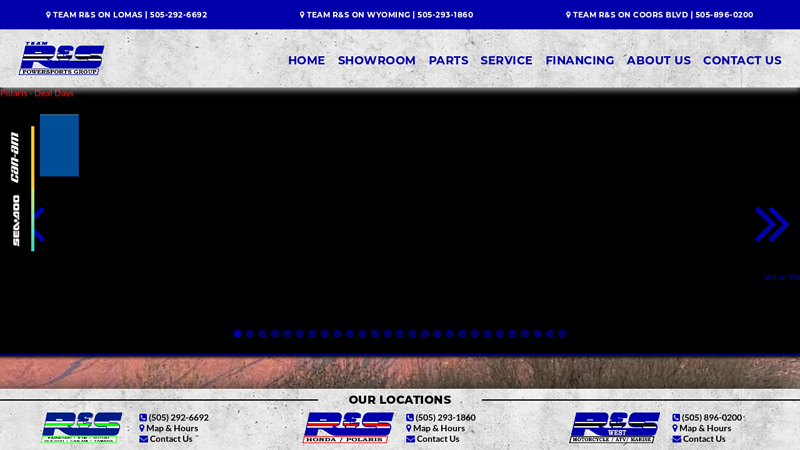
Task: Open the SHOWROOM menu
Action: point(377,60)
